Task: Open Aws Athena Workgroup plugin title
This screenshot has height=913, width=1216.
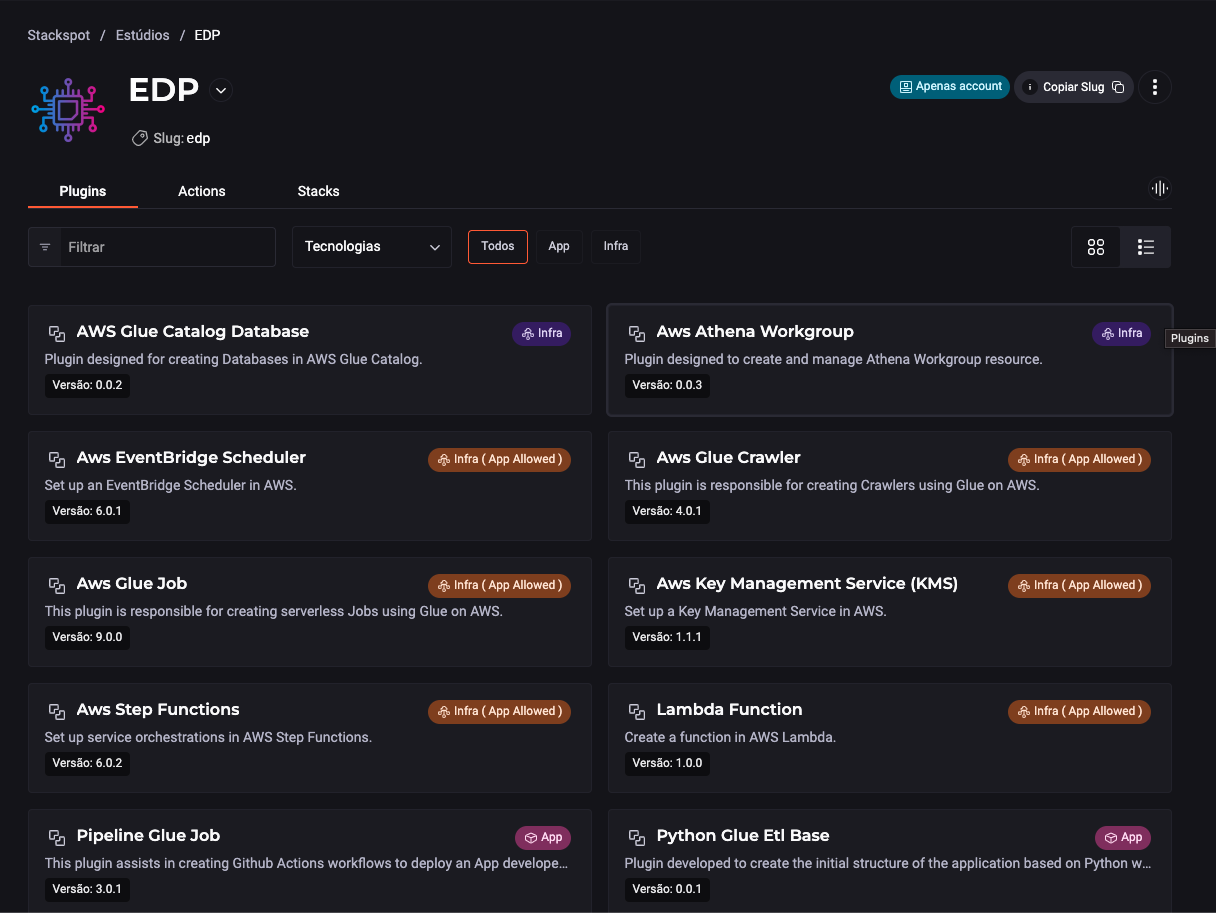Action: pos(755,332)
